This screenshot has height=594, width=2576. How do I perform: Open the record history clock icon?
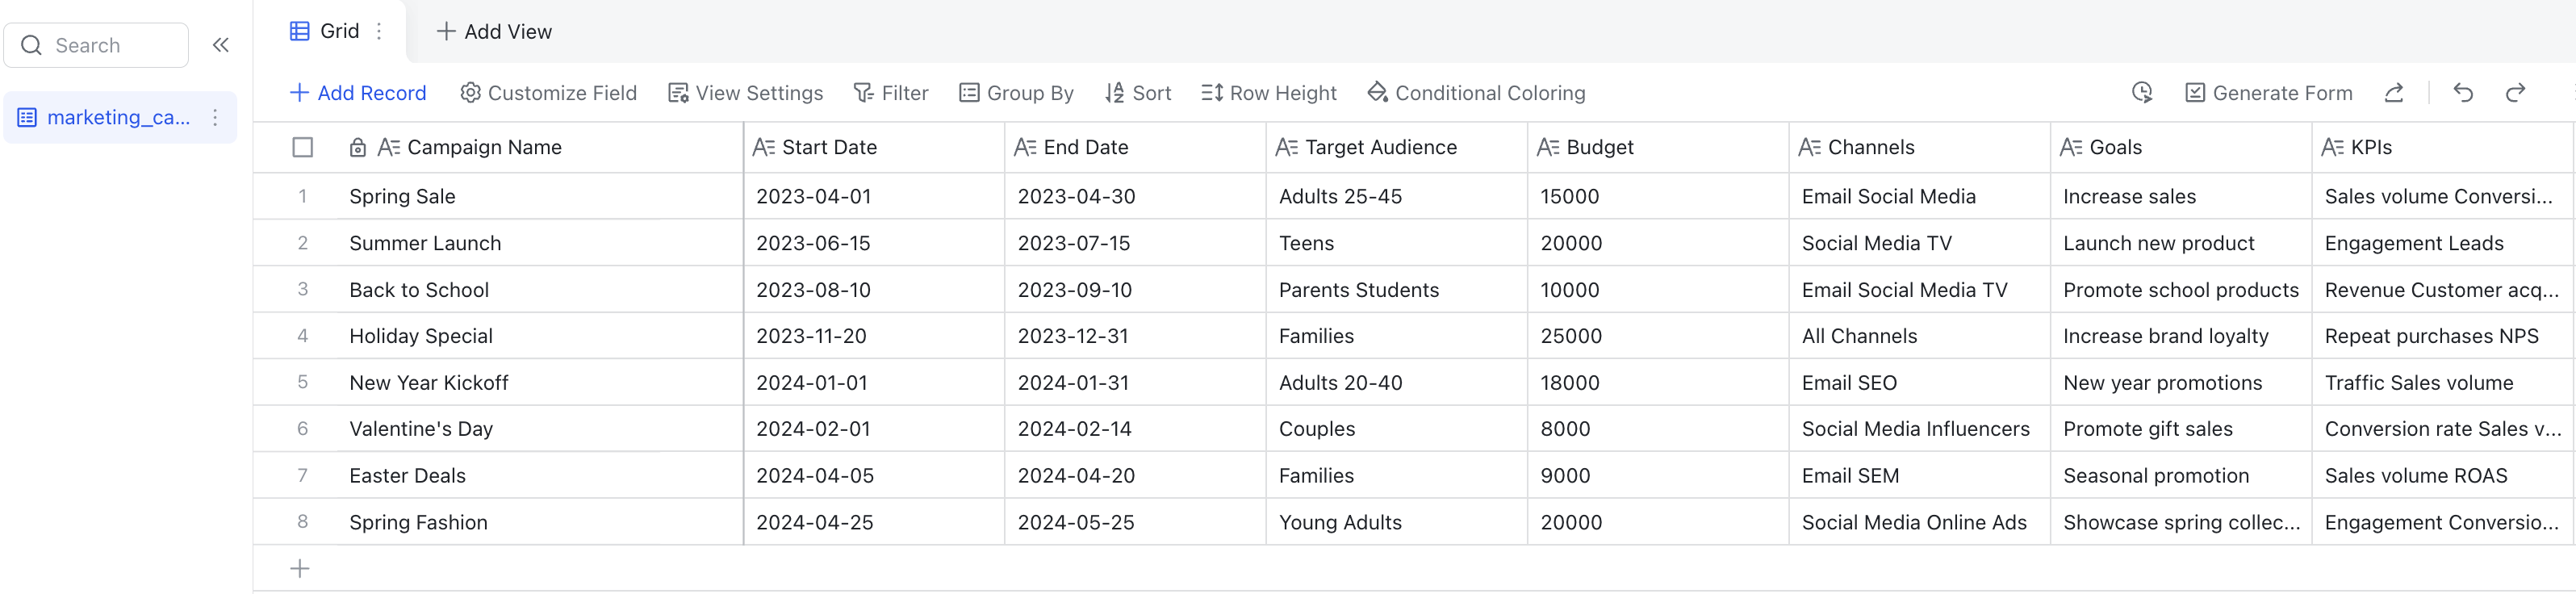[x=2142, y=93]
